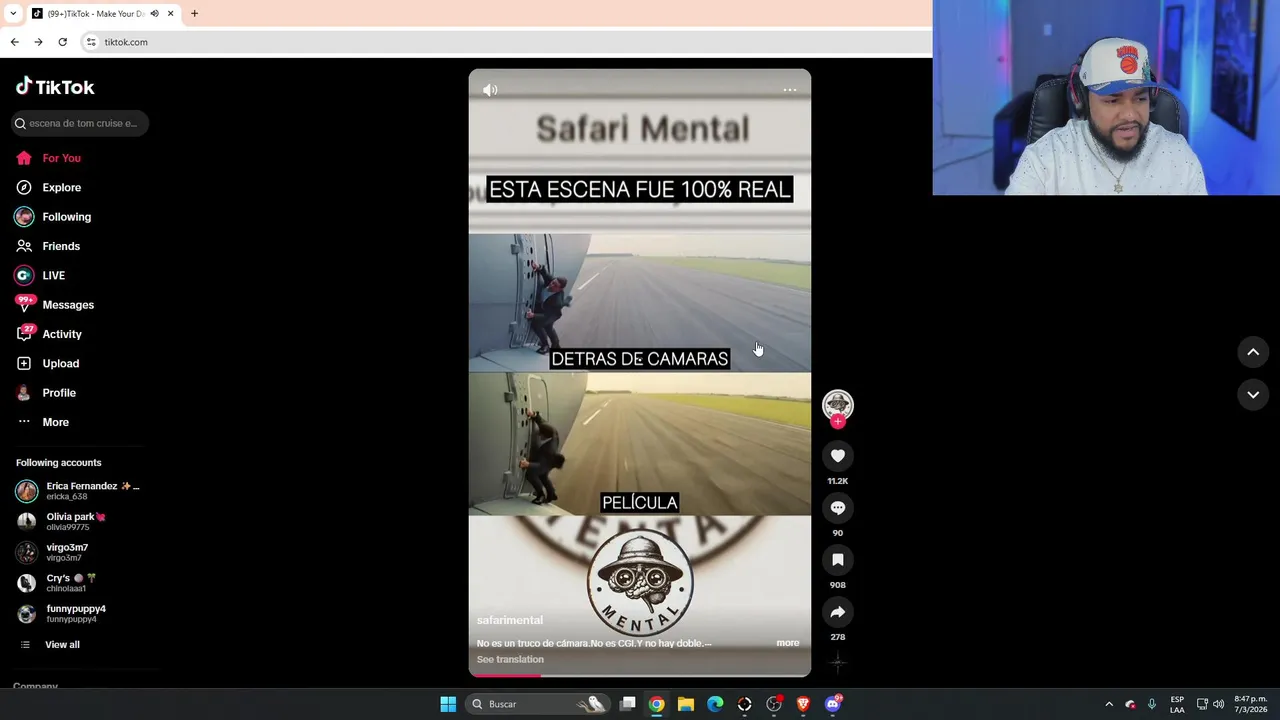Open Messages with 99+ badge
The height and width of the screenshot is (720, 1280).
pyautogui.click(x=54, y=305)
